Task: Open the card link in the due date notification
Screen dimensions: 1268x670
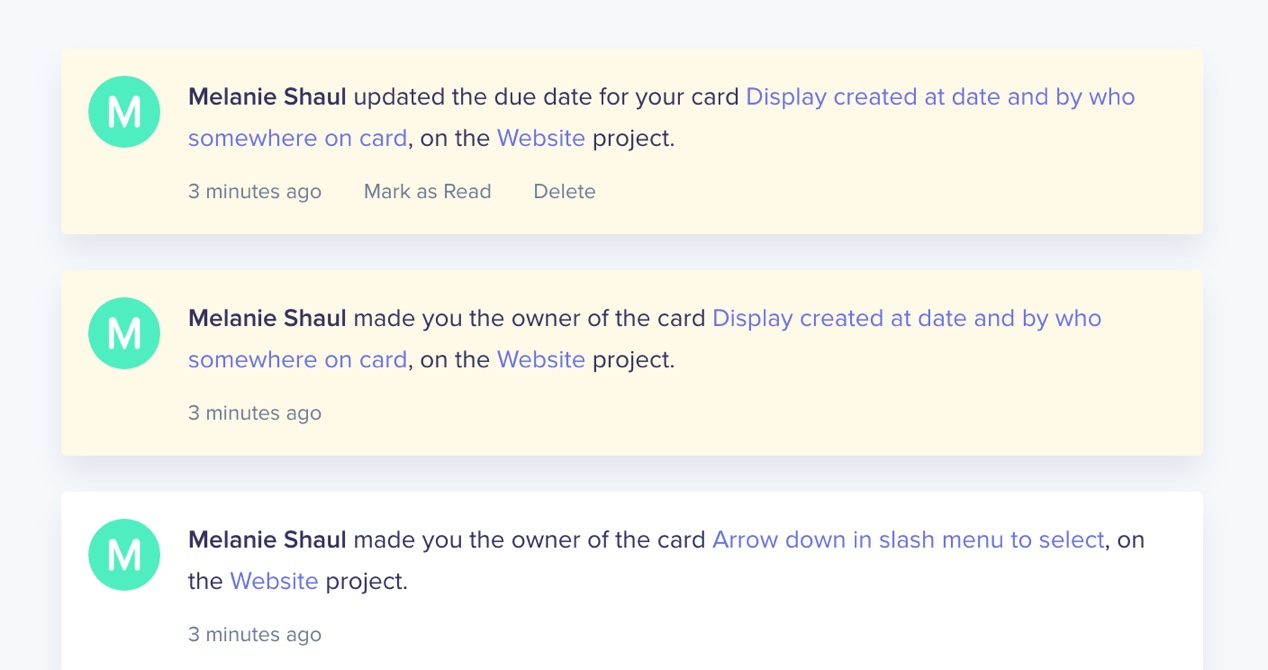Action: (x=939, y=97)
